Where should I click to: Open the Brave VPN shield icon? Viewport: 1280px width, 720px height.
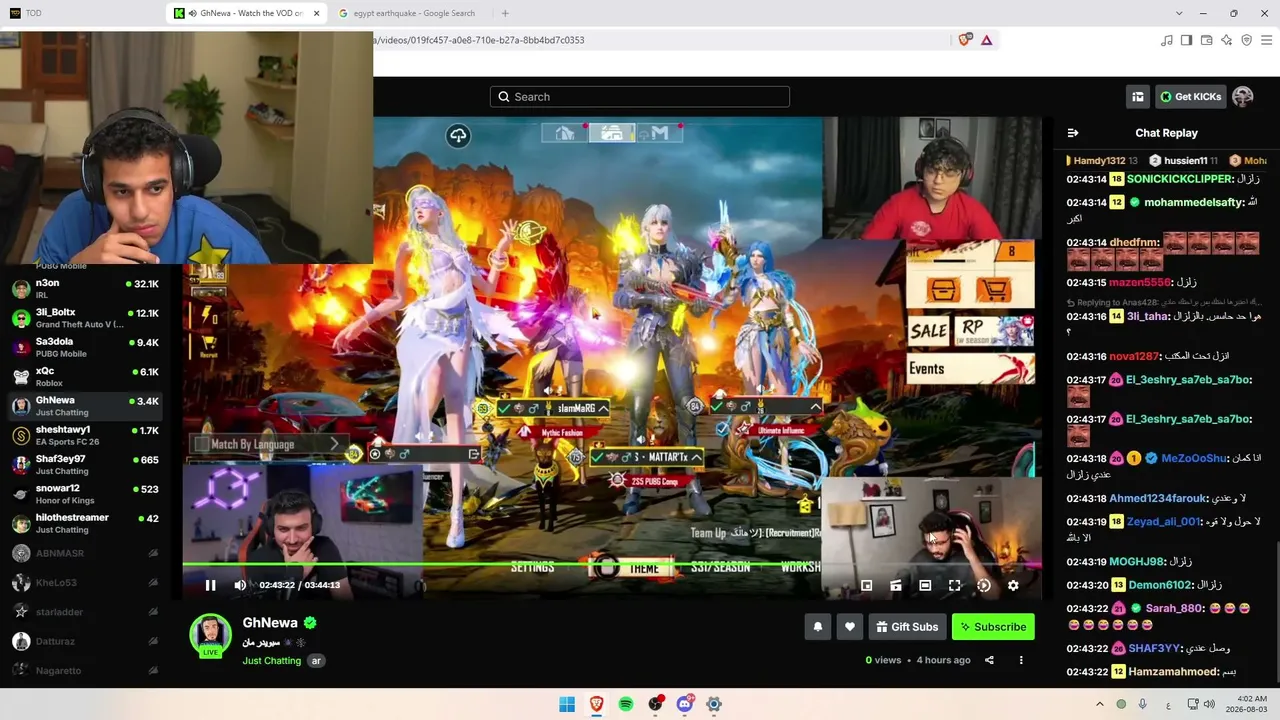(x=1246, y=40)
